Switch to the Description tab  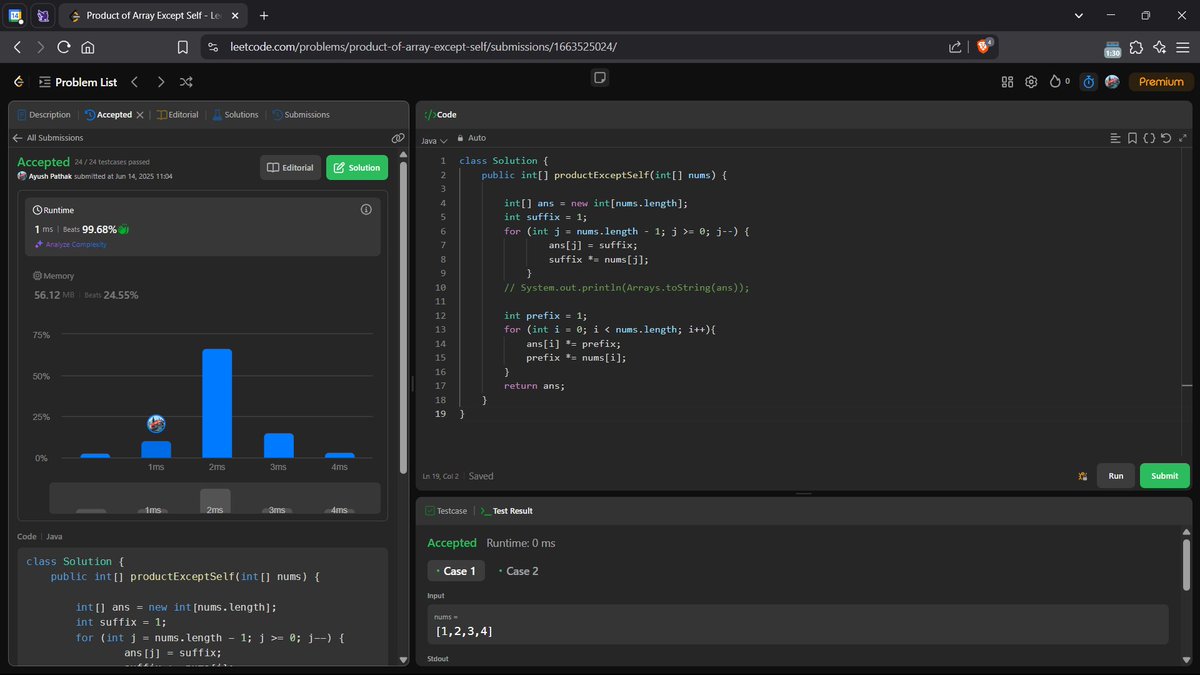click(44, 115)
